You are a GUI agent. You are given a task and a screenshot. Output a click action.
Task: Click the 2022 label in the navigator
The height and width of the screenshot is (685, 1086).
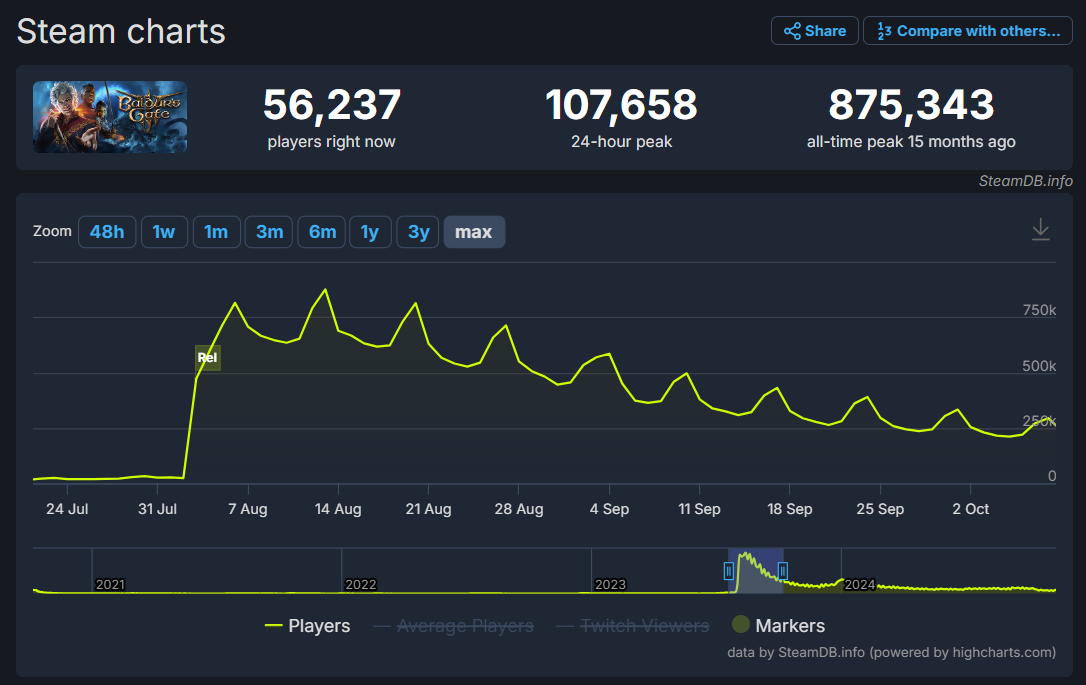[360, 585]
